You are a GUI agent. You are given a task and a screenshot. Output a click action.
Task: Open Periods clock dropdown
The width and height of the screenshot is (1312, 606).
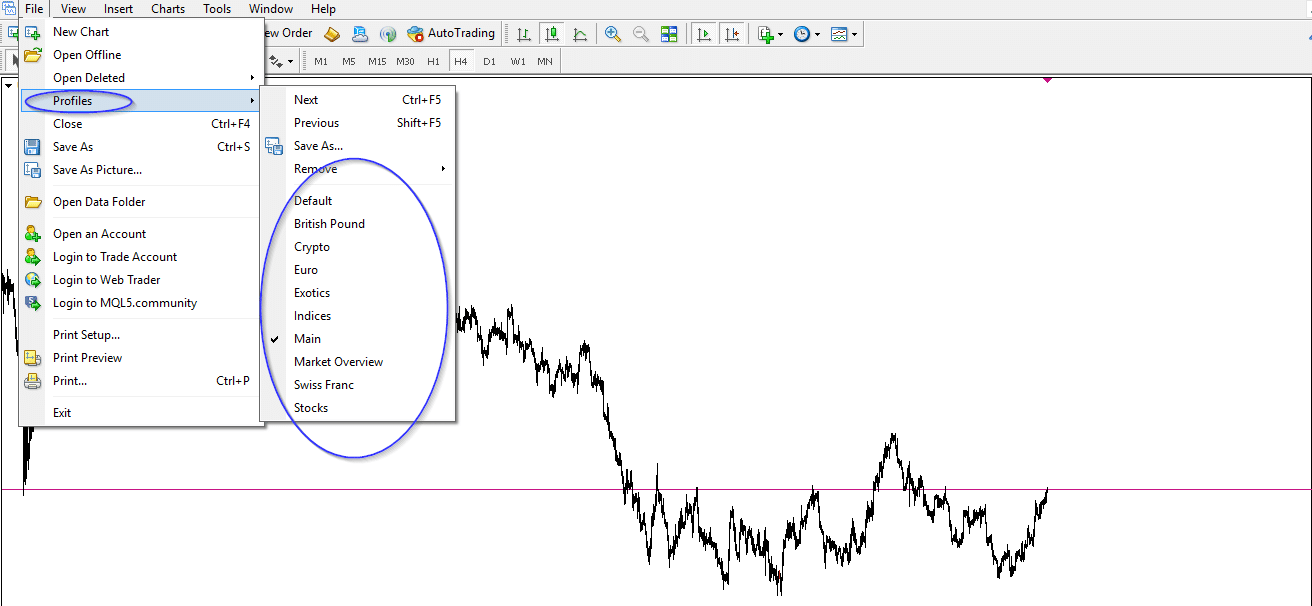[x=806, y=34]
